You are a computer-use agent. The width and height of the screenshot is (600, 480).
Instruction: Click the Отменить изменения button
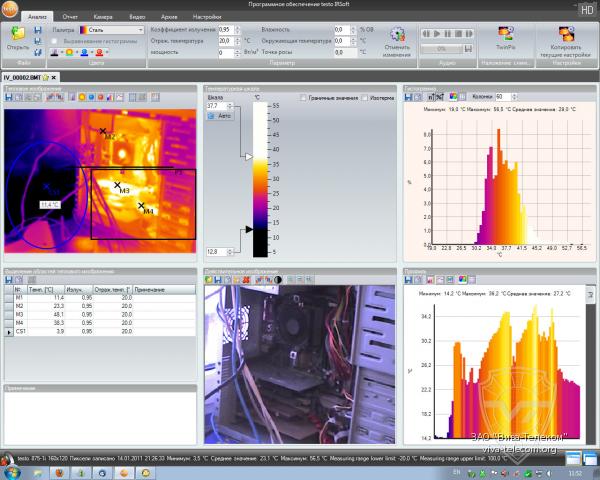click(397, 40)
